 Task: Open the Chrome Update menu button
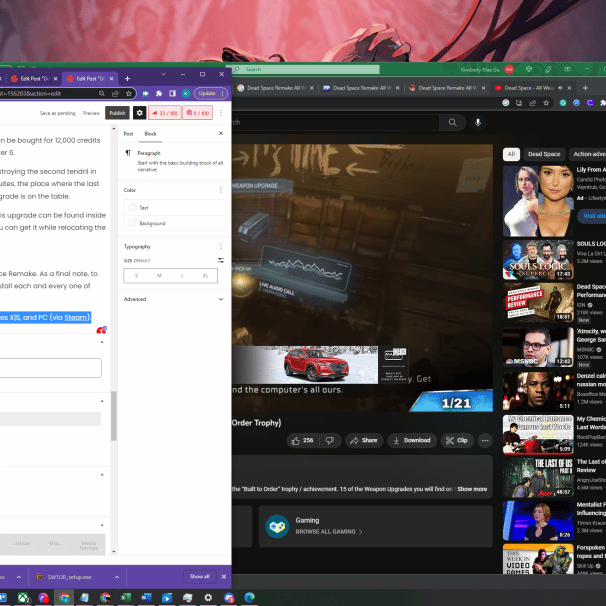tap(211, 93)
